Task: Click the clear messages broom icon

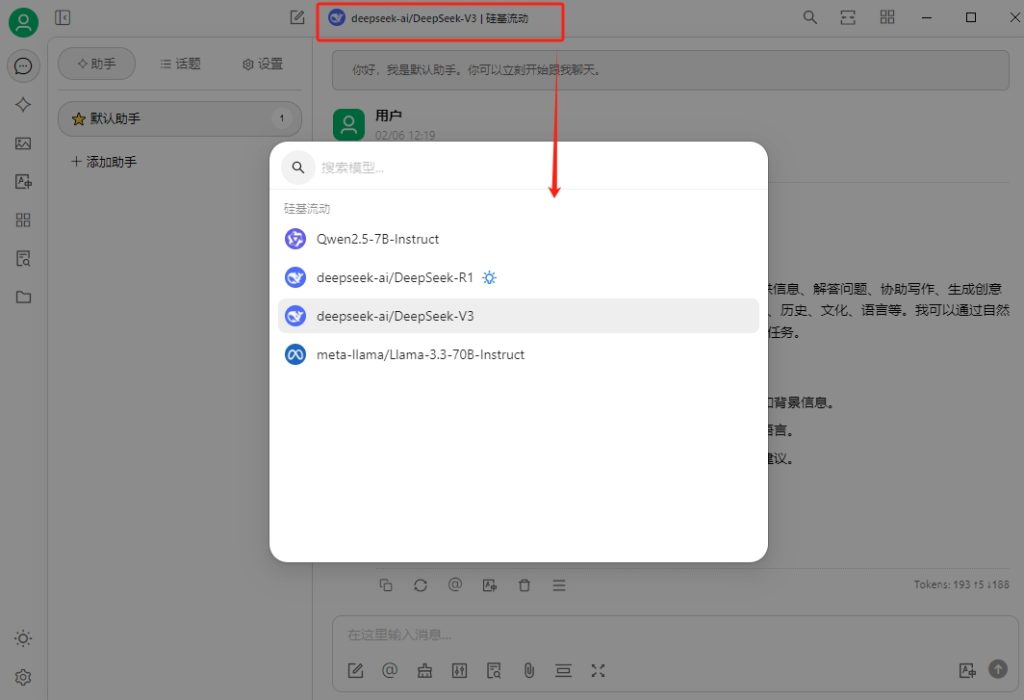Action: click(x=424, y=671)
